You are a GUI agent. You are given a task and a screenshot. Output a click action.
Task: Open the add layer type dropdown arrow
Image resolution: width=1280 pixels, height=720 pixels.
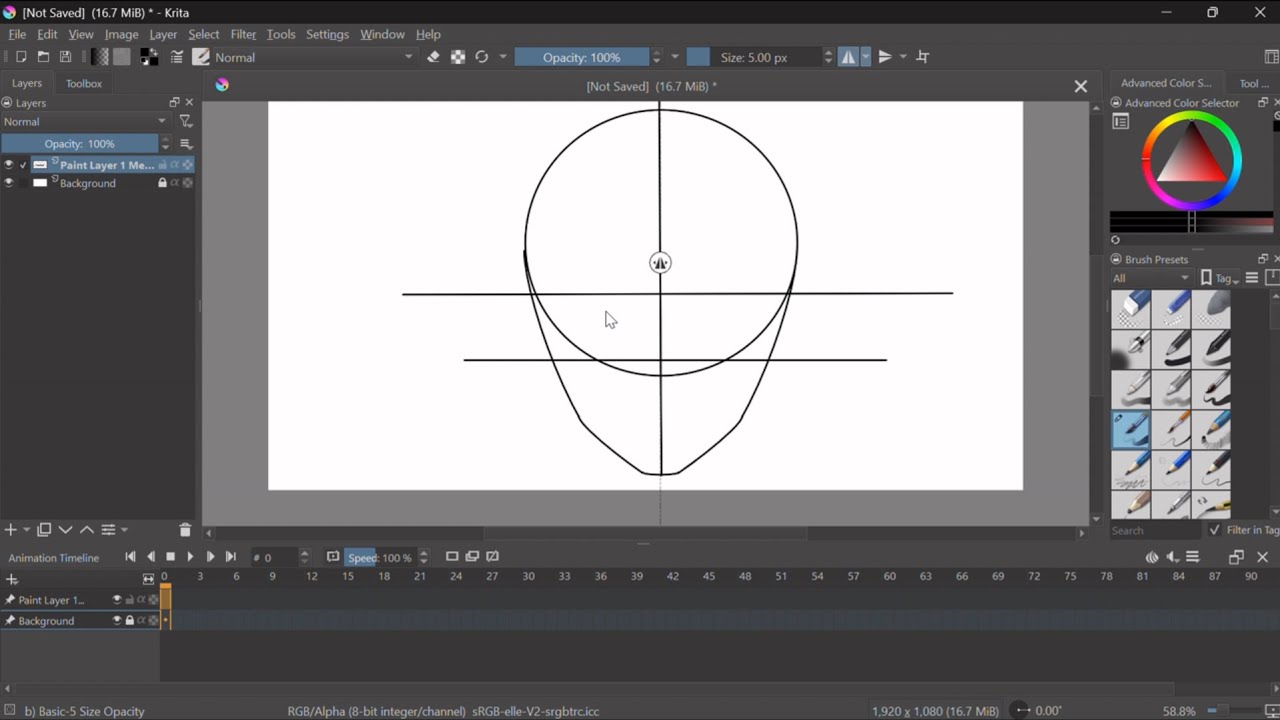tap(26, 530)
